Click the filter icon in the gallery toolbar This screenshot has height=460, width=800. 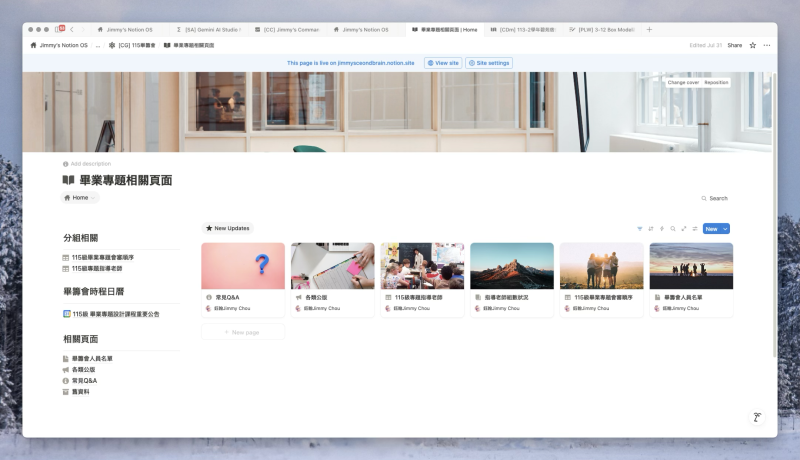tap(640, 229)
